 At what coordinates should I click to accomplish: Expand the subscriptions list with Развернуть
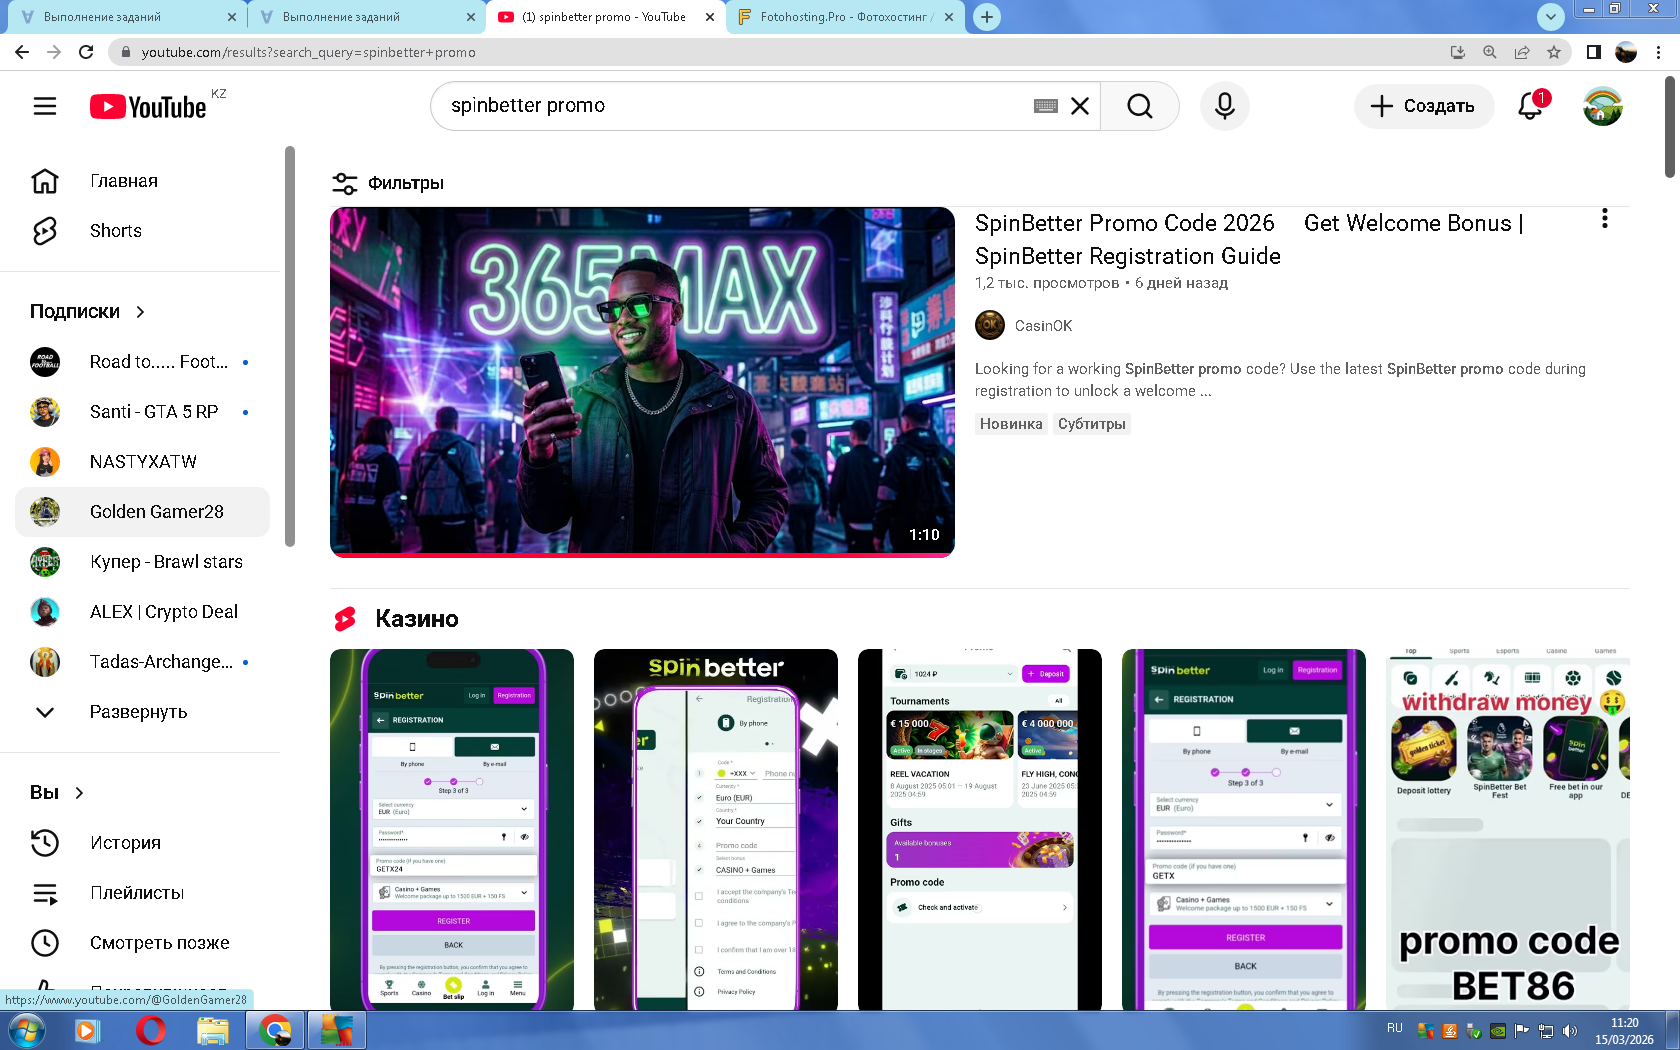138,712
